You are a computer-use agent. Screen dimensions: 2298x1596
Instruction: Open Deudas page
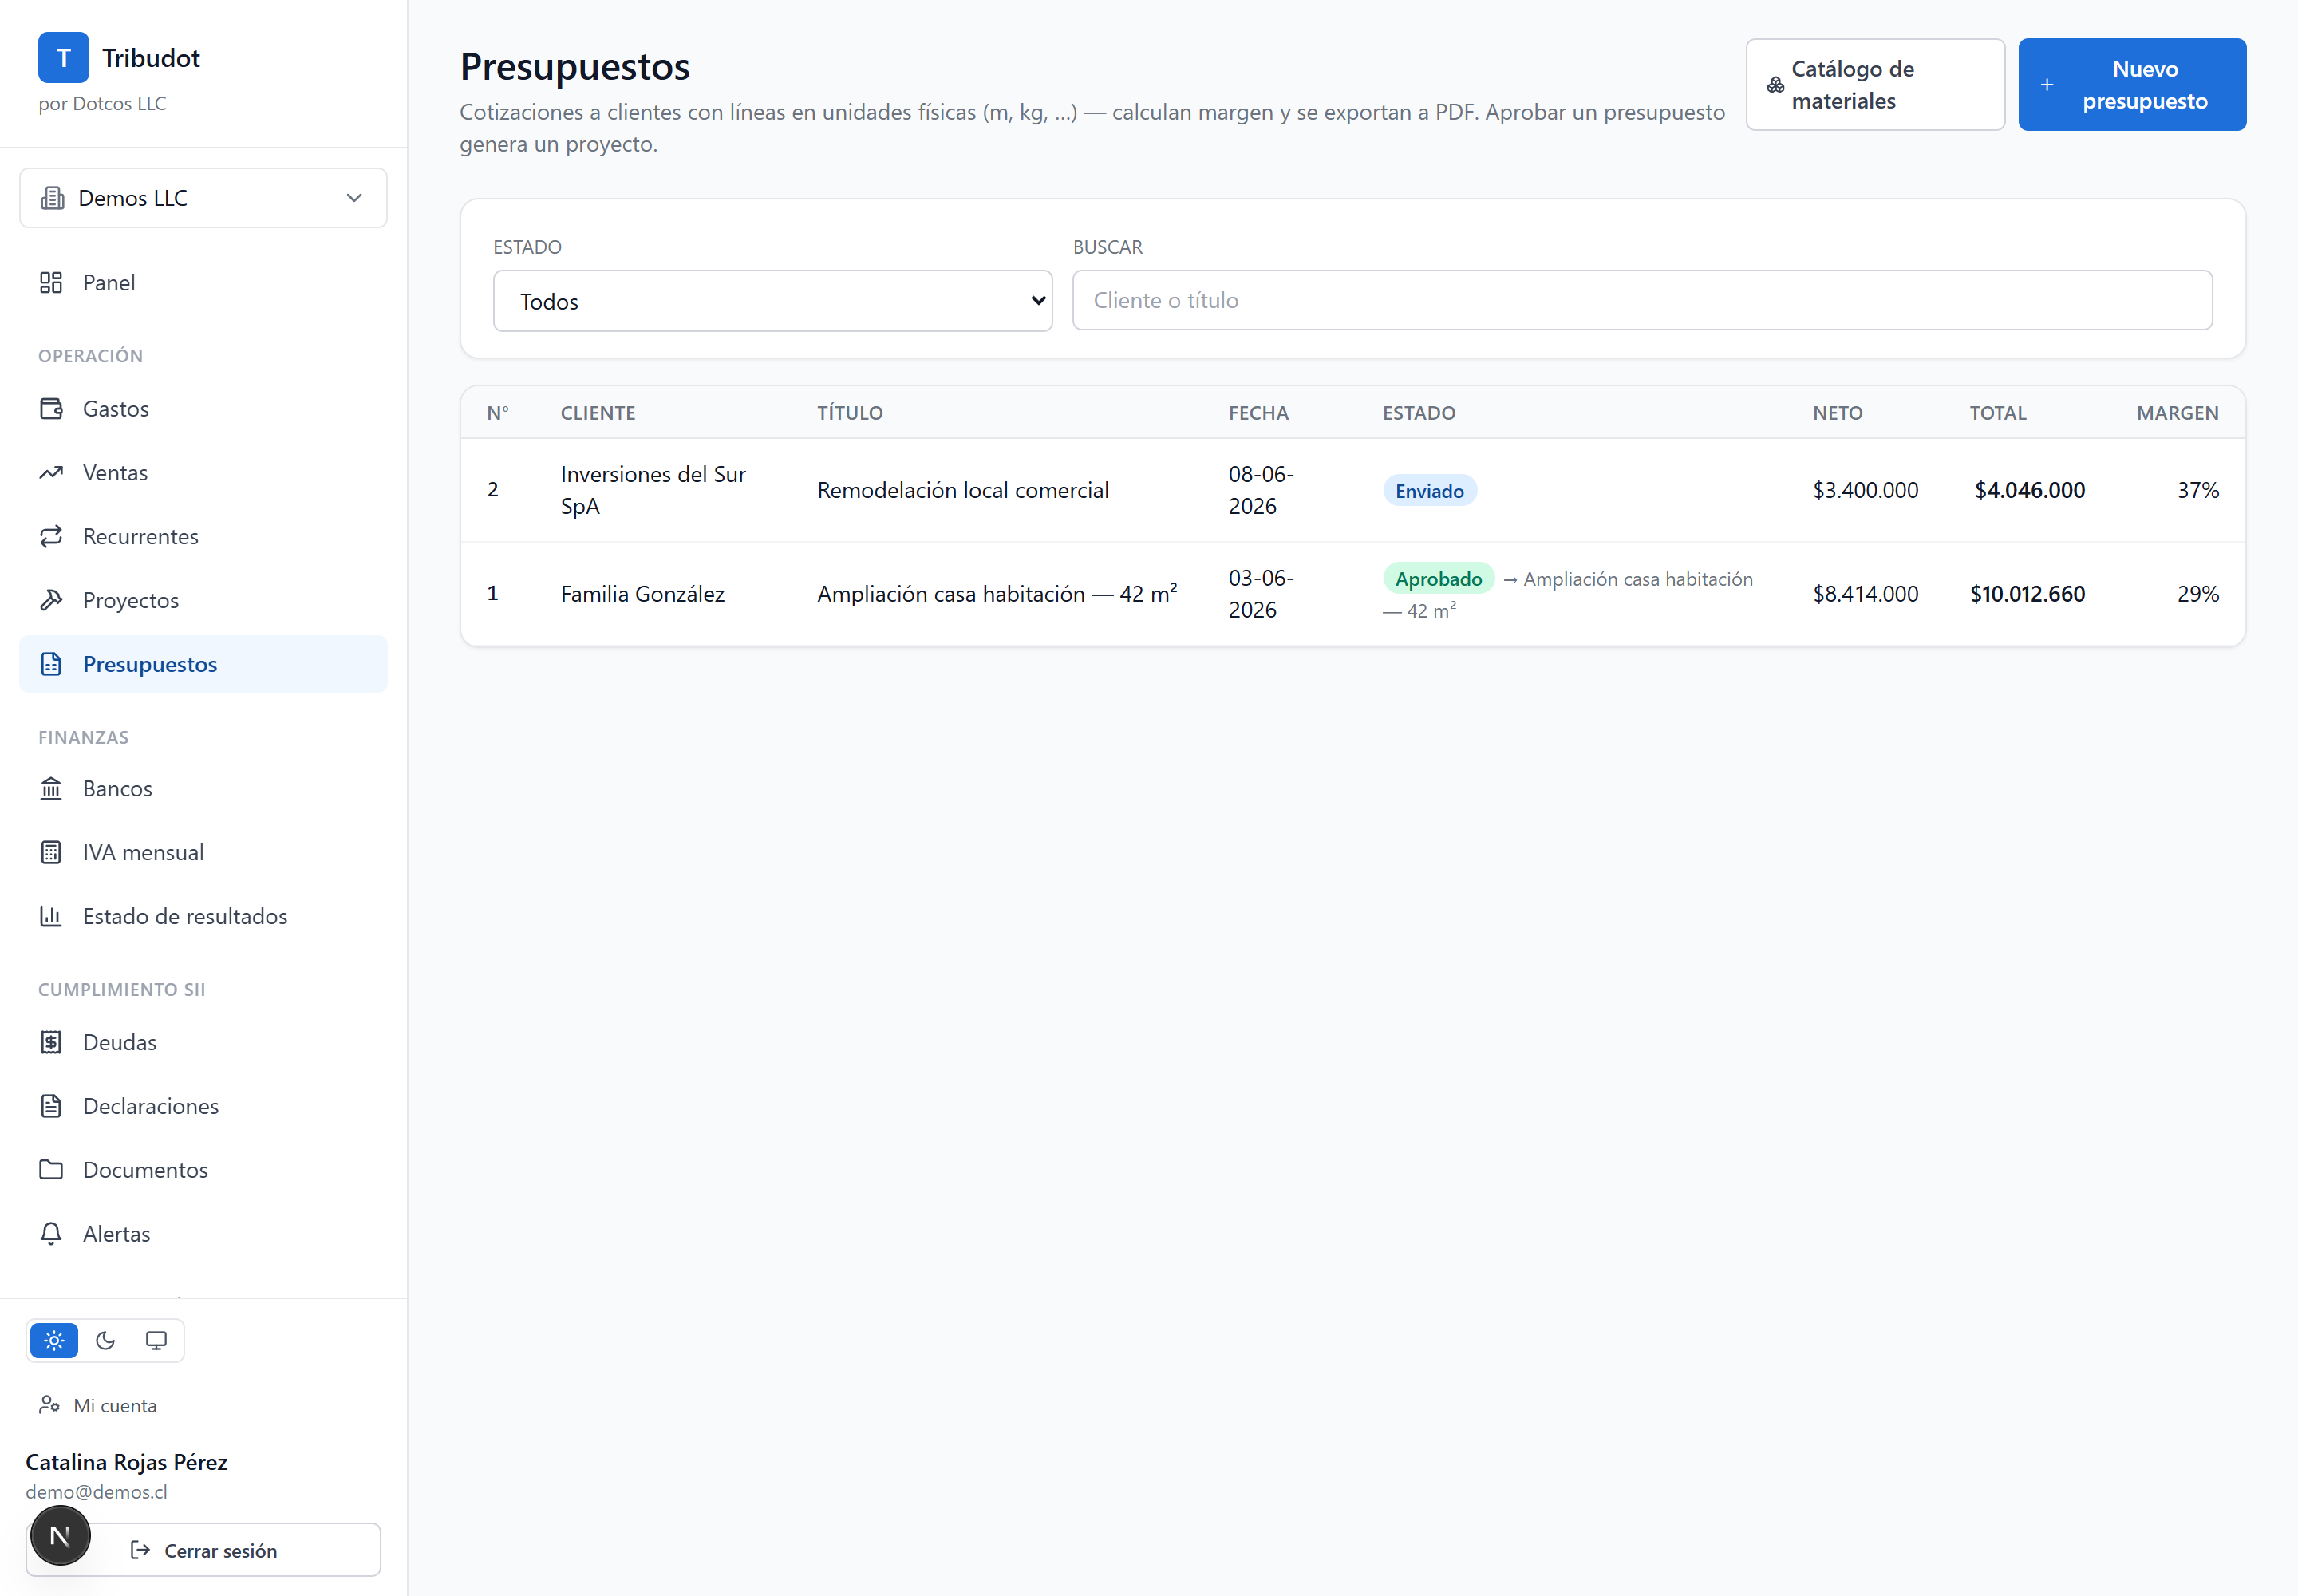pyautogui.click(x=204, y=1043)
